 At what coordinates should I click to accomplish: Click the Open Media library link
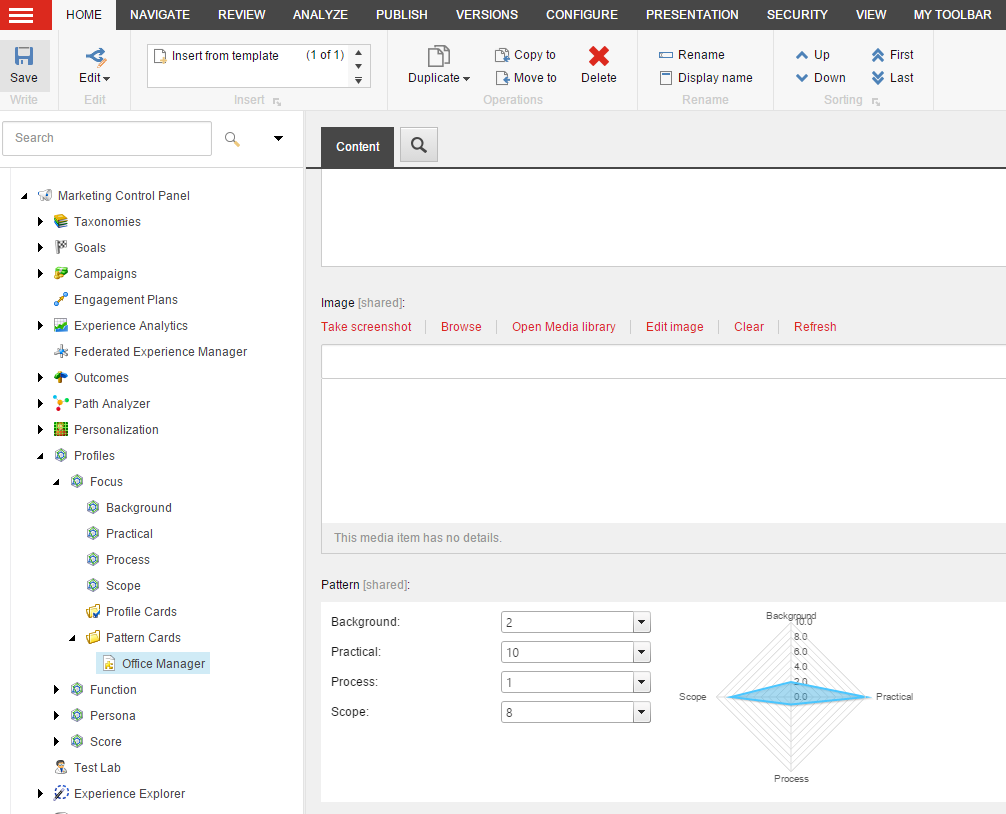[563, 326]
